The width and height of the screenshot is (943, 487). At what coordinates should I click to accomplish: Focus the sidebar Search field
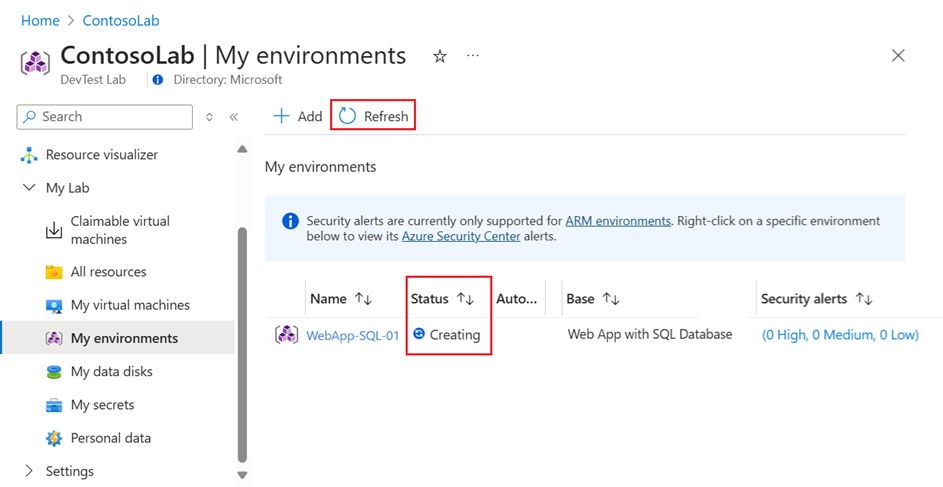pyautogui.click(x=105, y=117)
